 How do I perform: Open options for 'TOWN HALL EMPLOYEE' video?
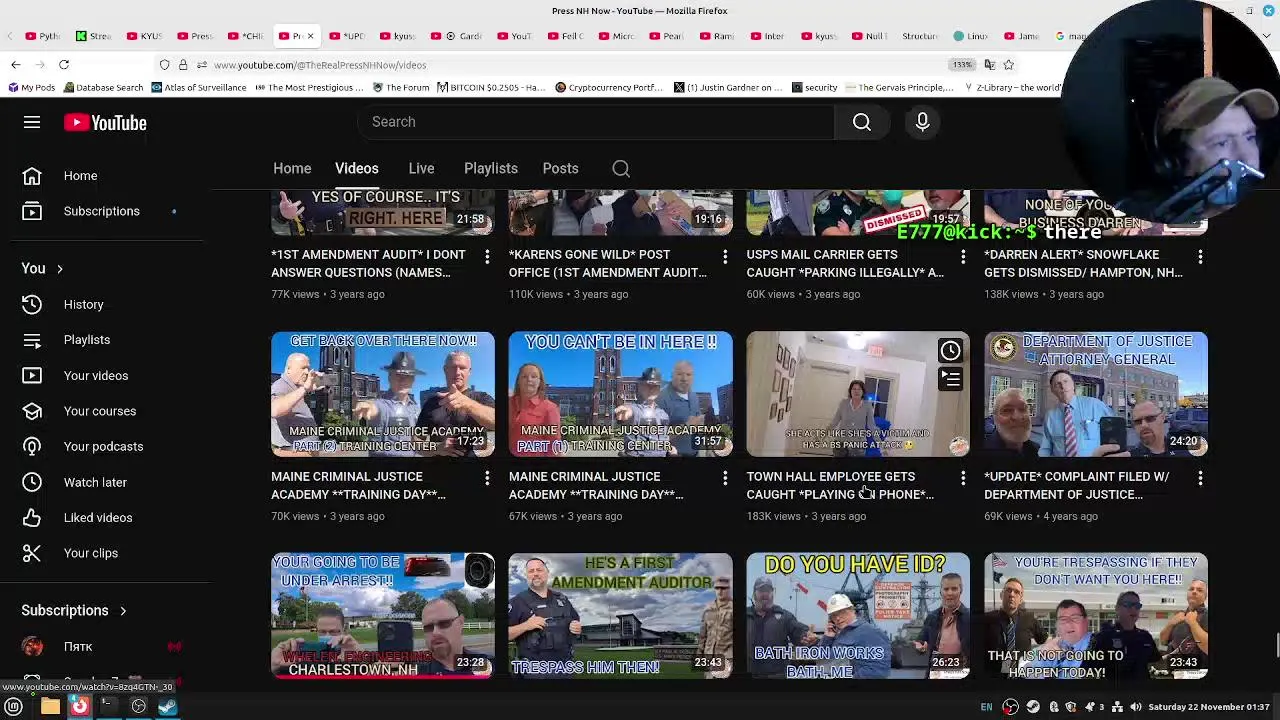[x=963, y=479]
